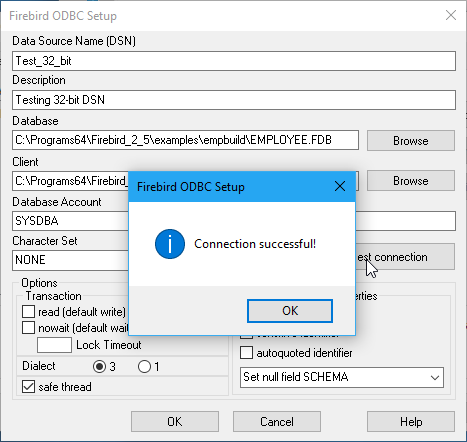Open Help for Firebird ODBC Setup
This screenshot has width=467, height=442.
(x=411, y=422)
